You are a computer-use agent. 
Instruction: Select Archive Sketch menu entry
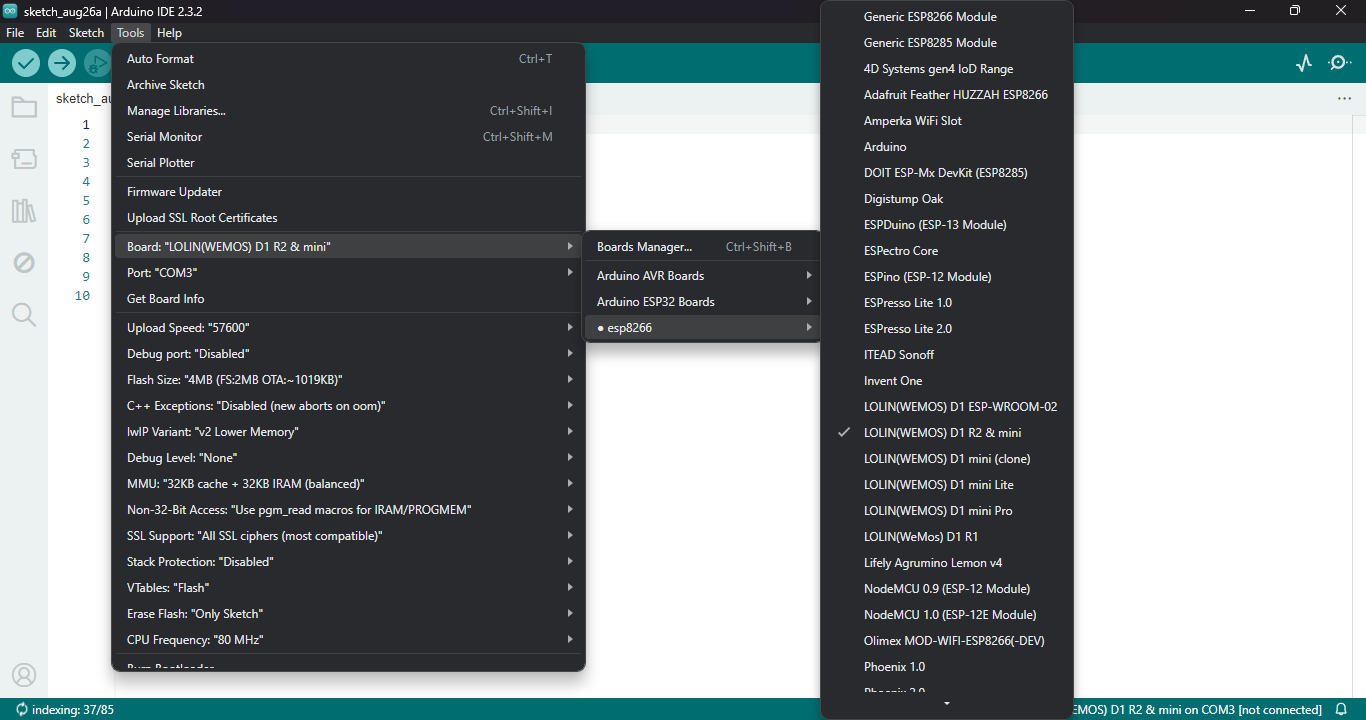(348, 85)
